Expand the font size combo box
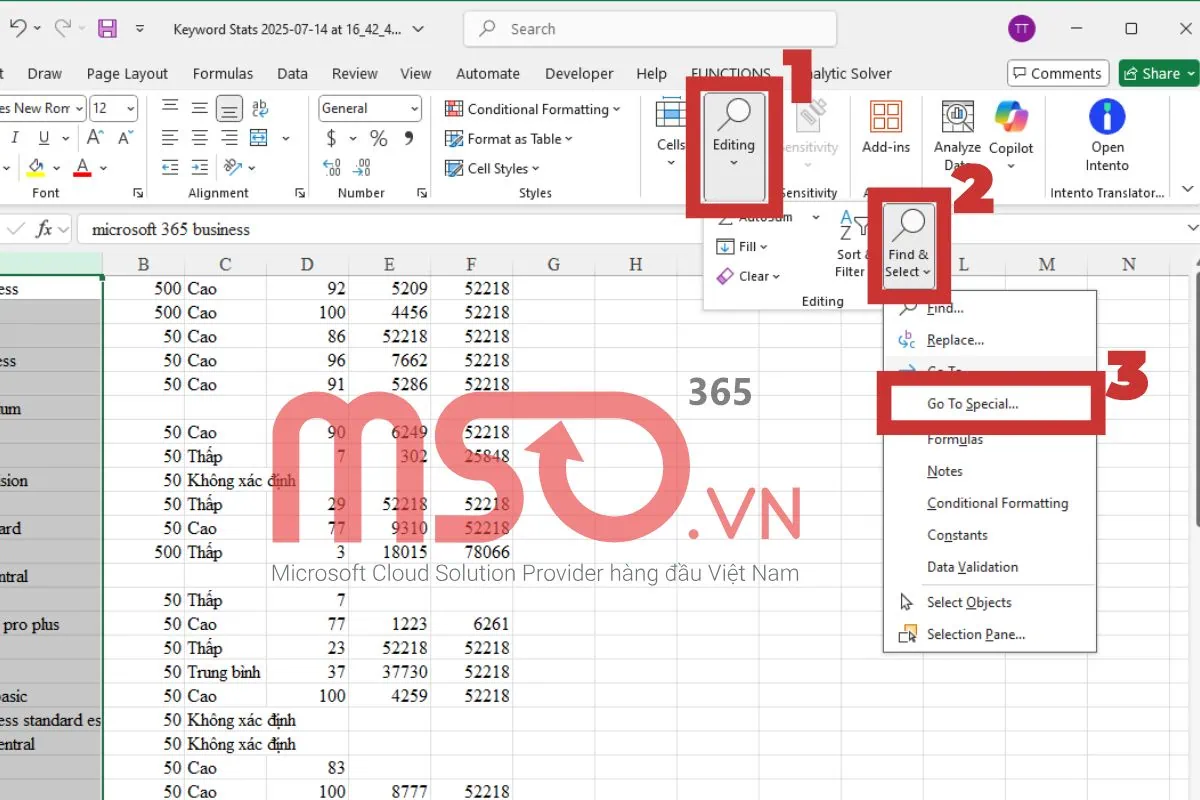Image resolution: width=1200 pixels, height=800 pixels. pyautogui.click(x=130, y=108)
